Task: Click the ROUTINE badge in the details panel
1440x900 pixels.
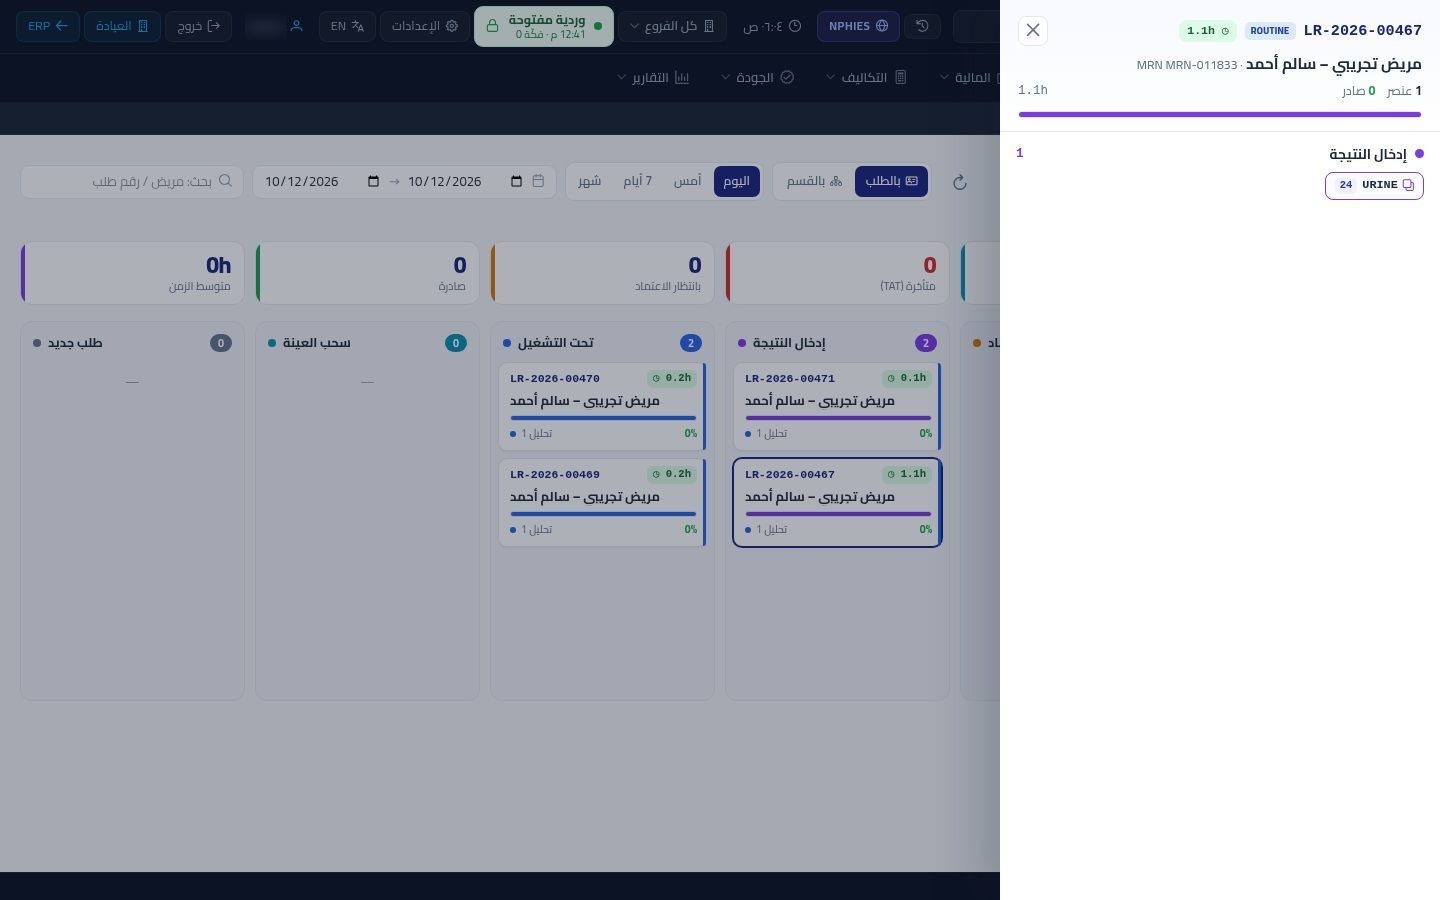Action: (x=1270, y=31)
